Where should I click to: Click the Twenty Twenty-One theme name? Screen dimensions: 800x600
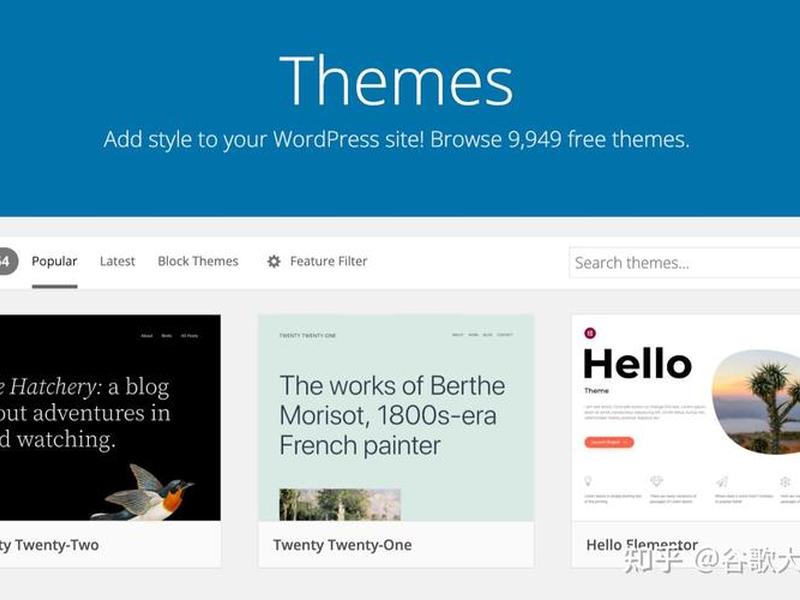click(342, 545)
